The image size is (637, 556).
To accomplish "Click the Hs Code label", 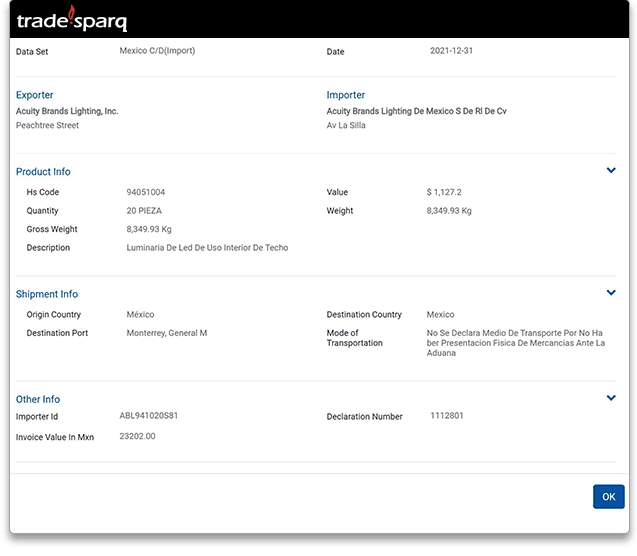I will coord(43,192).
